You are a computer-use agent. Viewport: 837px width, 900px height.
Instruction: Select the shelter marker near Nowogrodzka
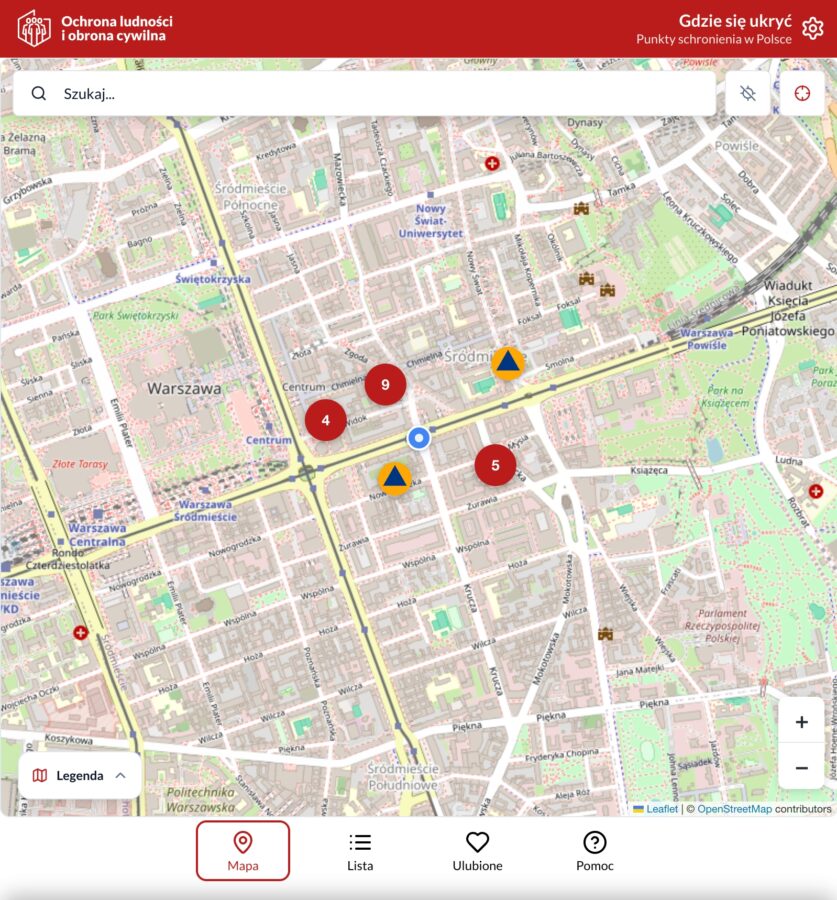click(396, 477)
